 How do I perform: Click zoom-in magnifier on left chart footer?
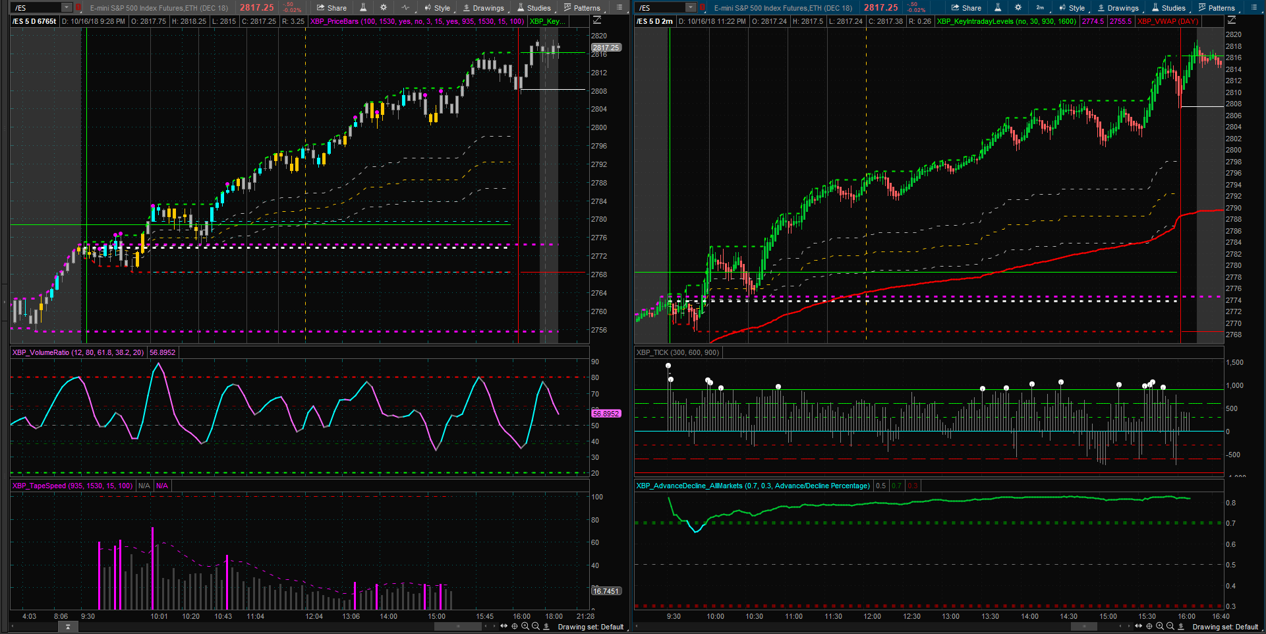tap(525, 627)
